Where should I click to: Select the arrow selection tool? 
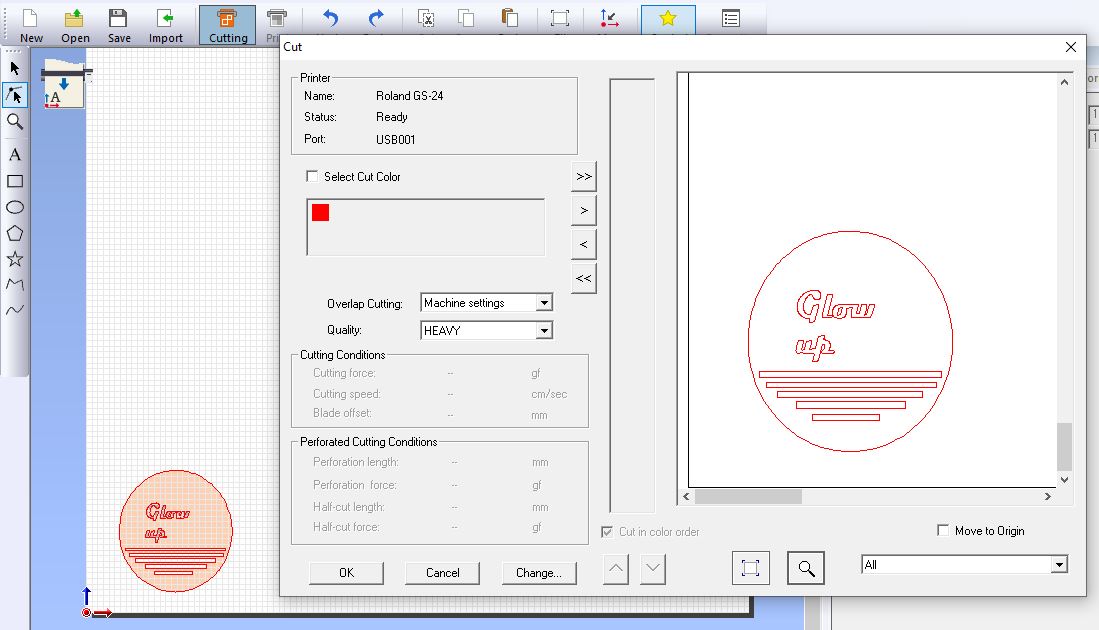15,68
